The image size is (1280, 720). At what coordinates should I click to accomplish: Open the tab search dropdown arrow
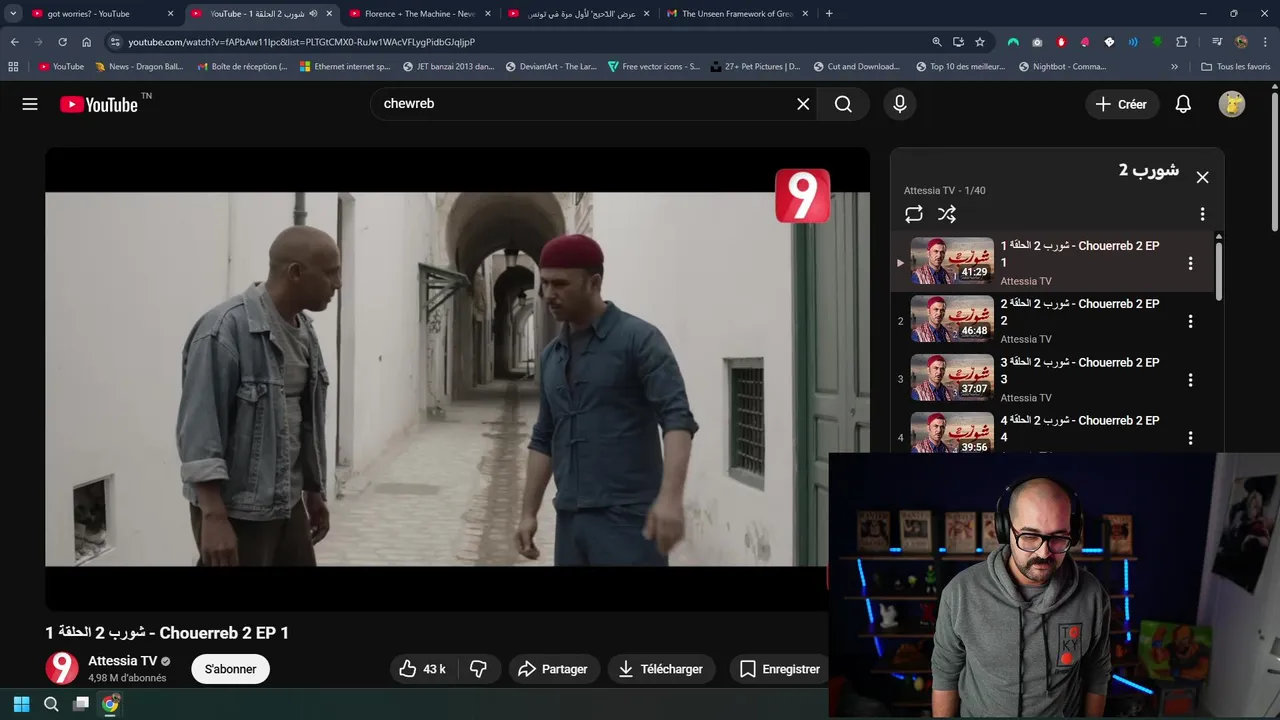point(13,14)
